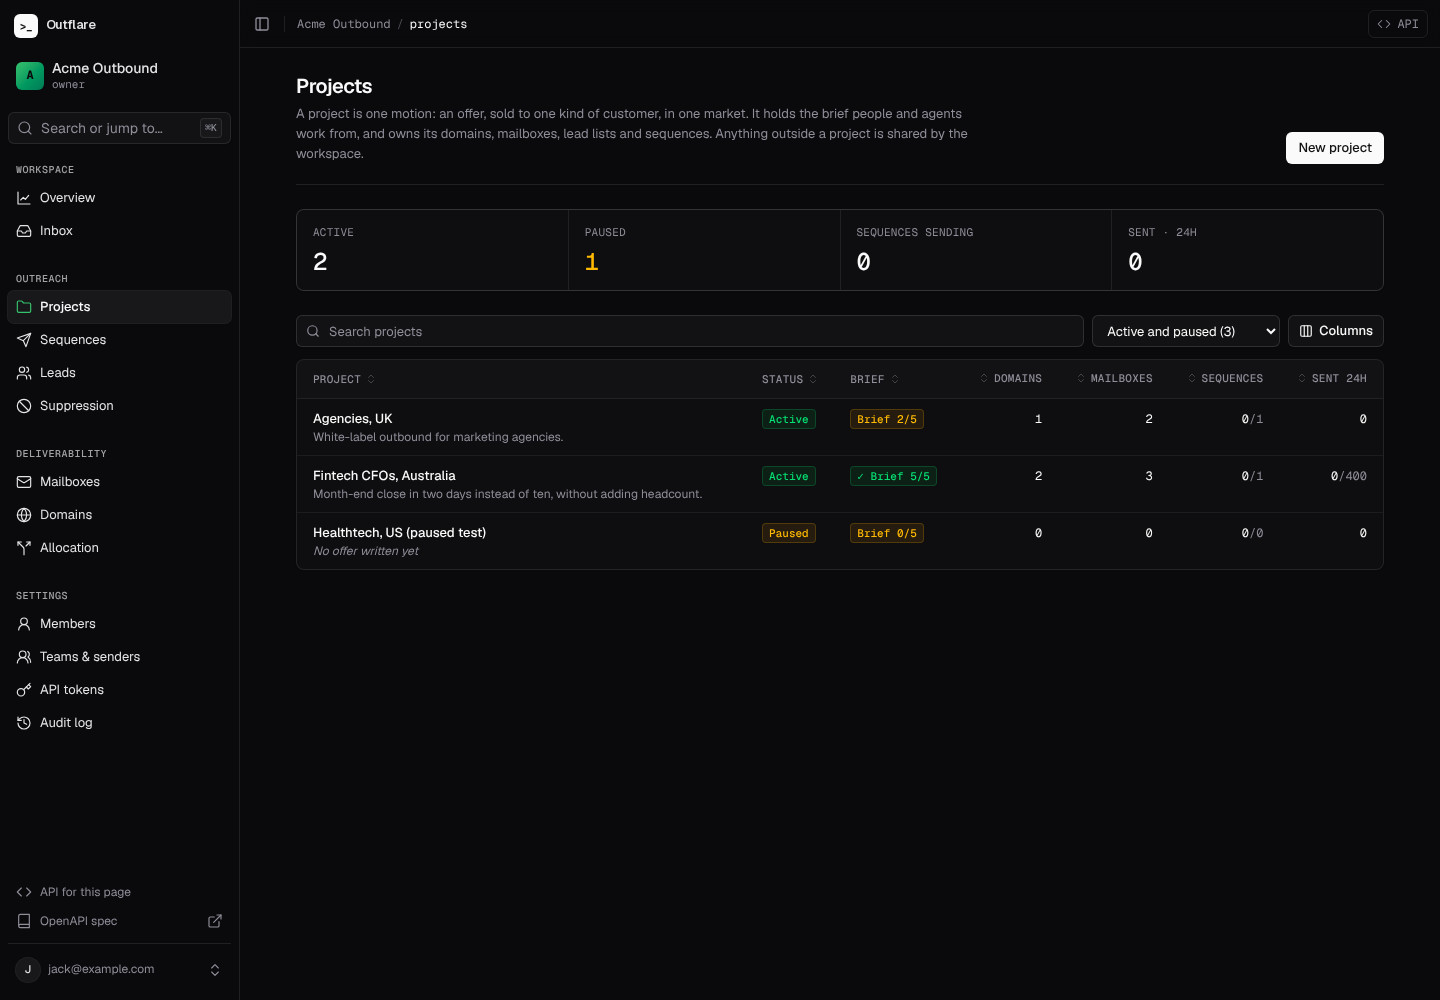Sort the table by Sequences column
The image size is (1440, 1000).
1225,379
